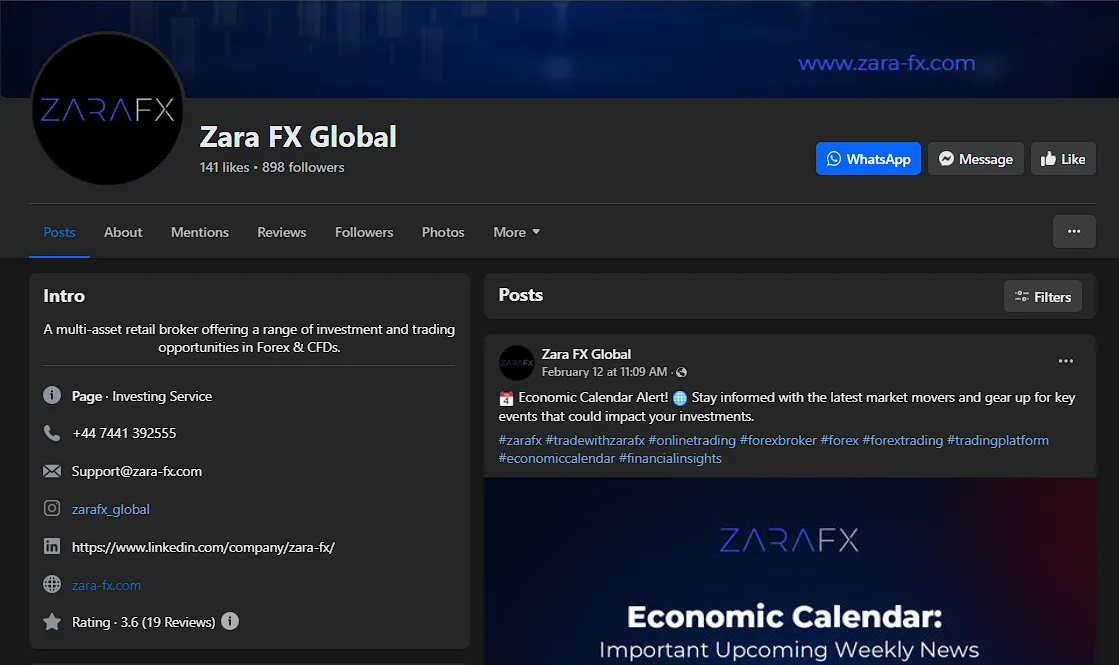
Task: Open the #zarafx hashtag
Action: click(x=520, y=440)
